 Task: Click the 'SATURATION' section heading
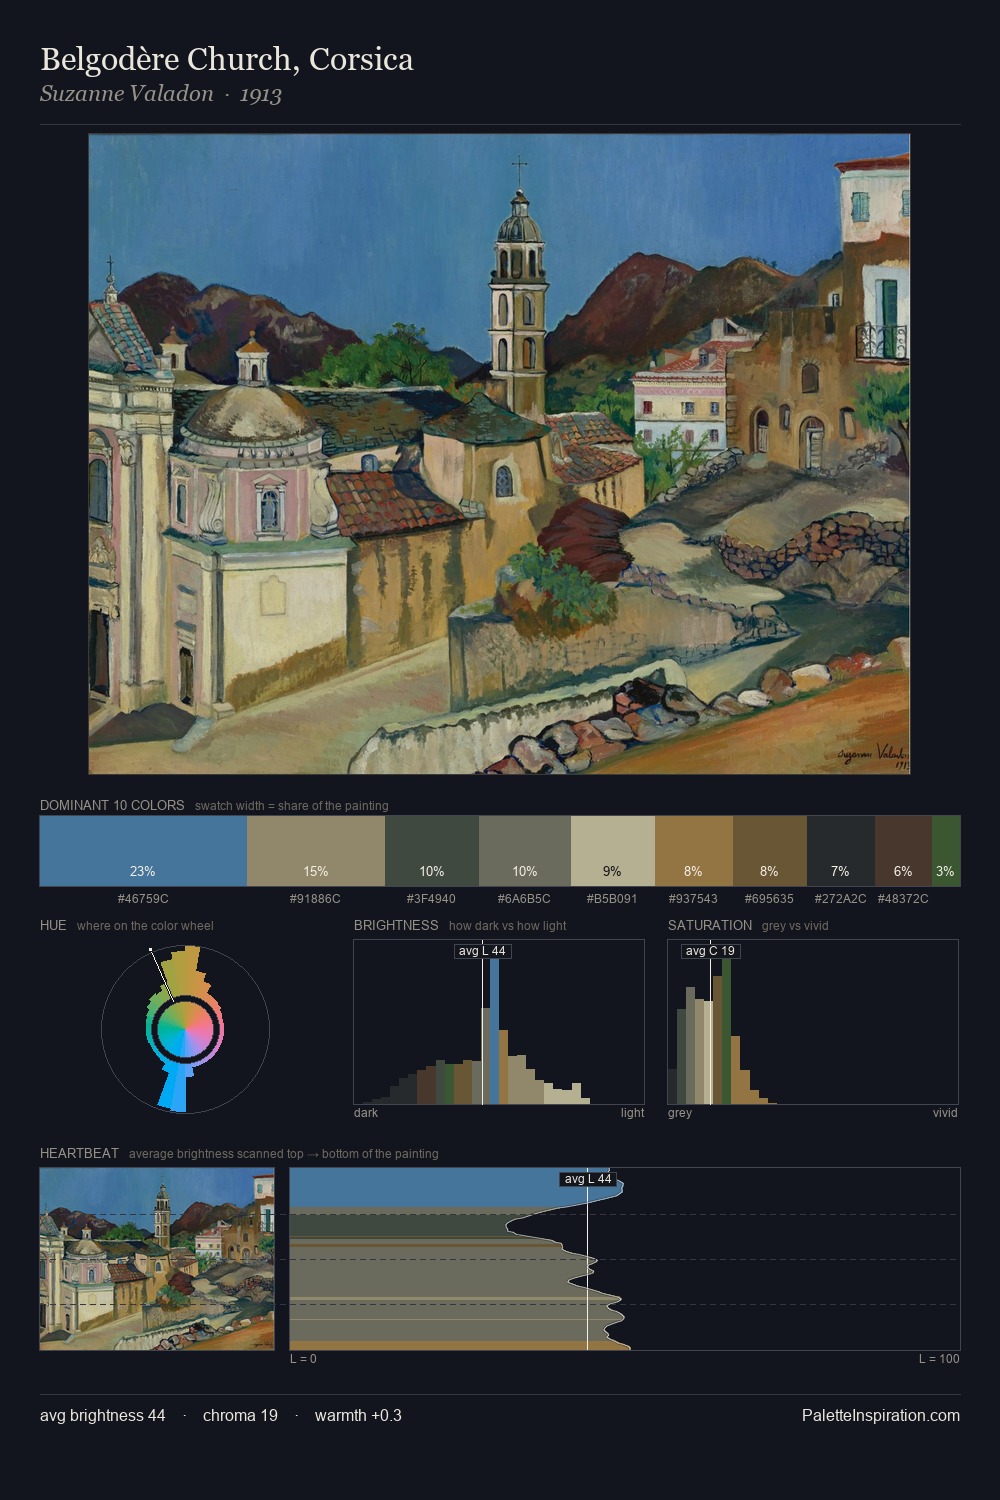pos(710,925)
